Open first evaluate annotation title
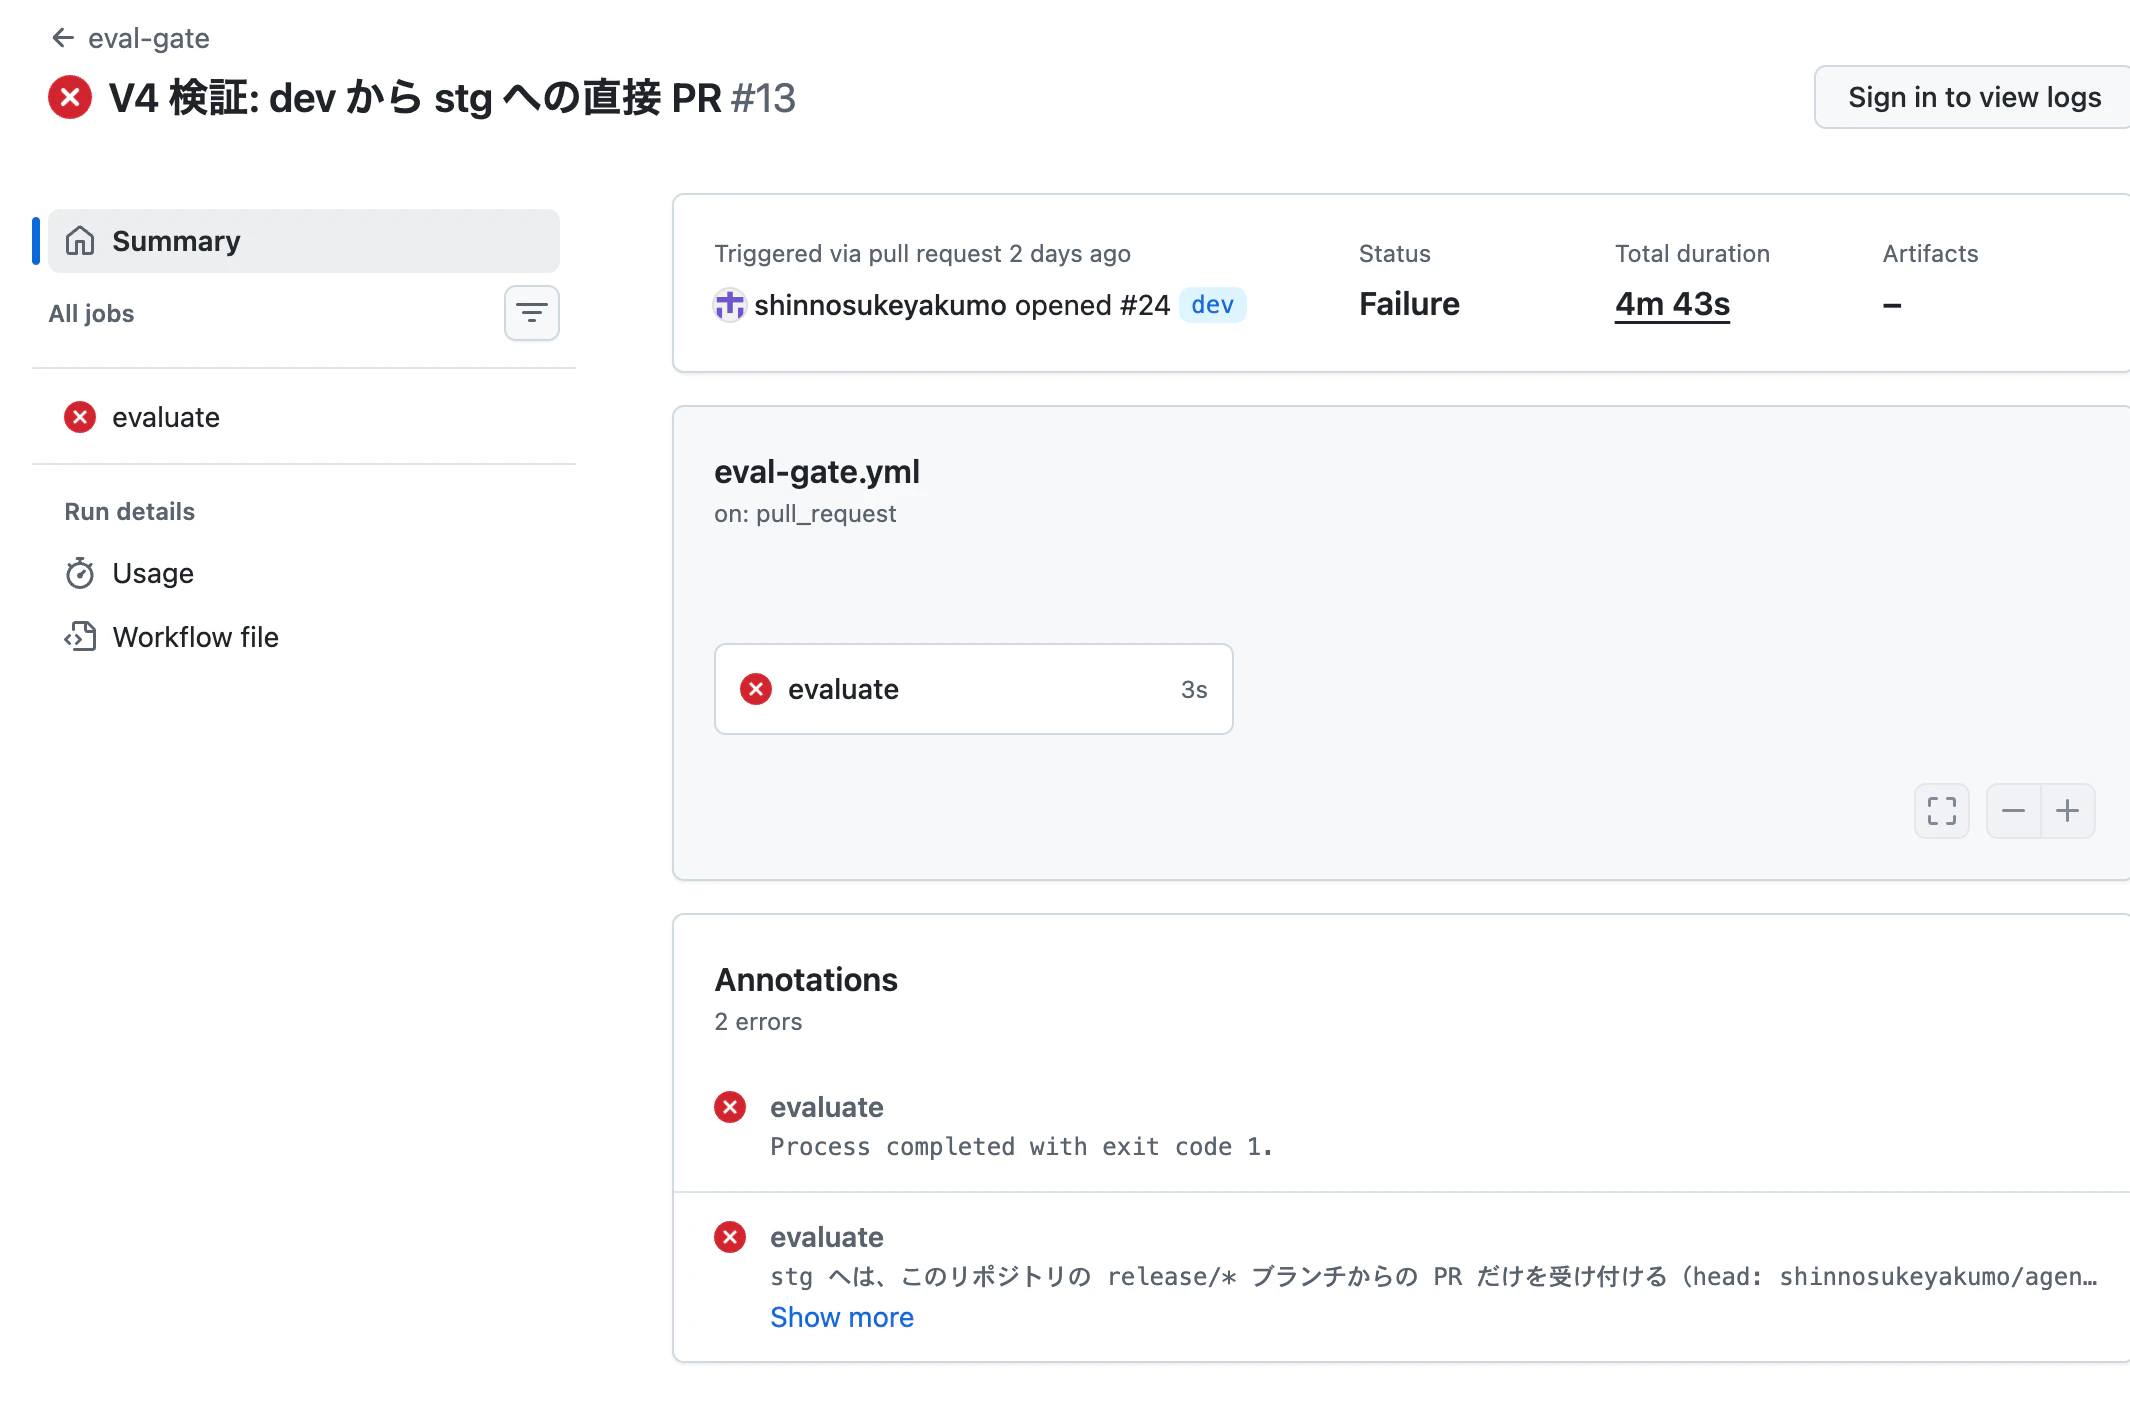The width and height of the screenshot is (2130, 1408). point(827,1107)
